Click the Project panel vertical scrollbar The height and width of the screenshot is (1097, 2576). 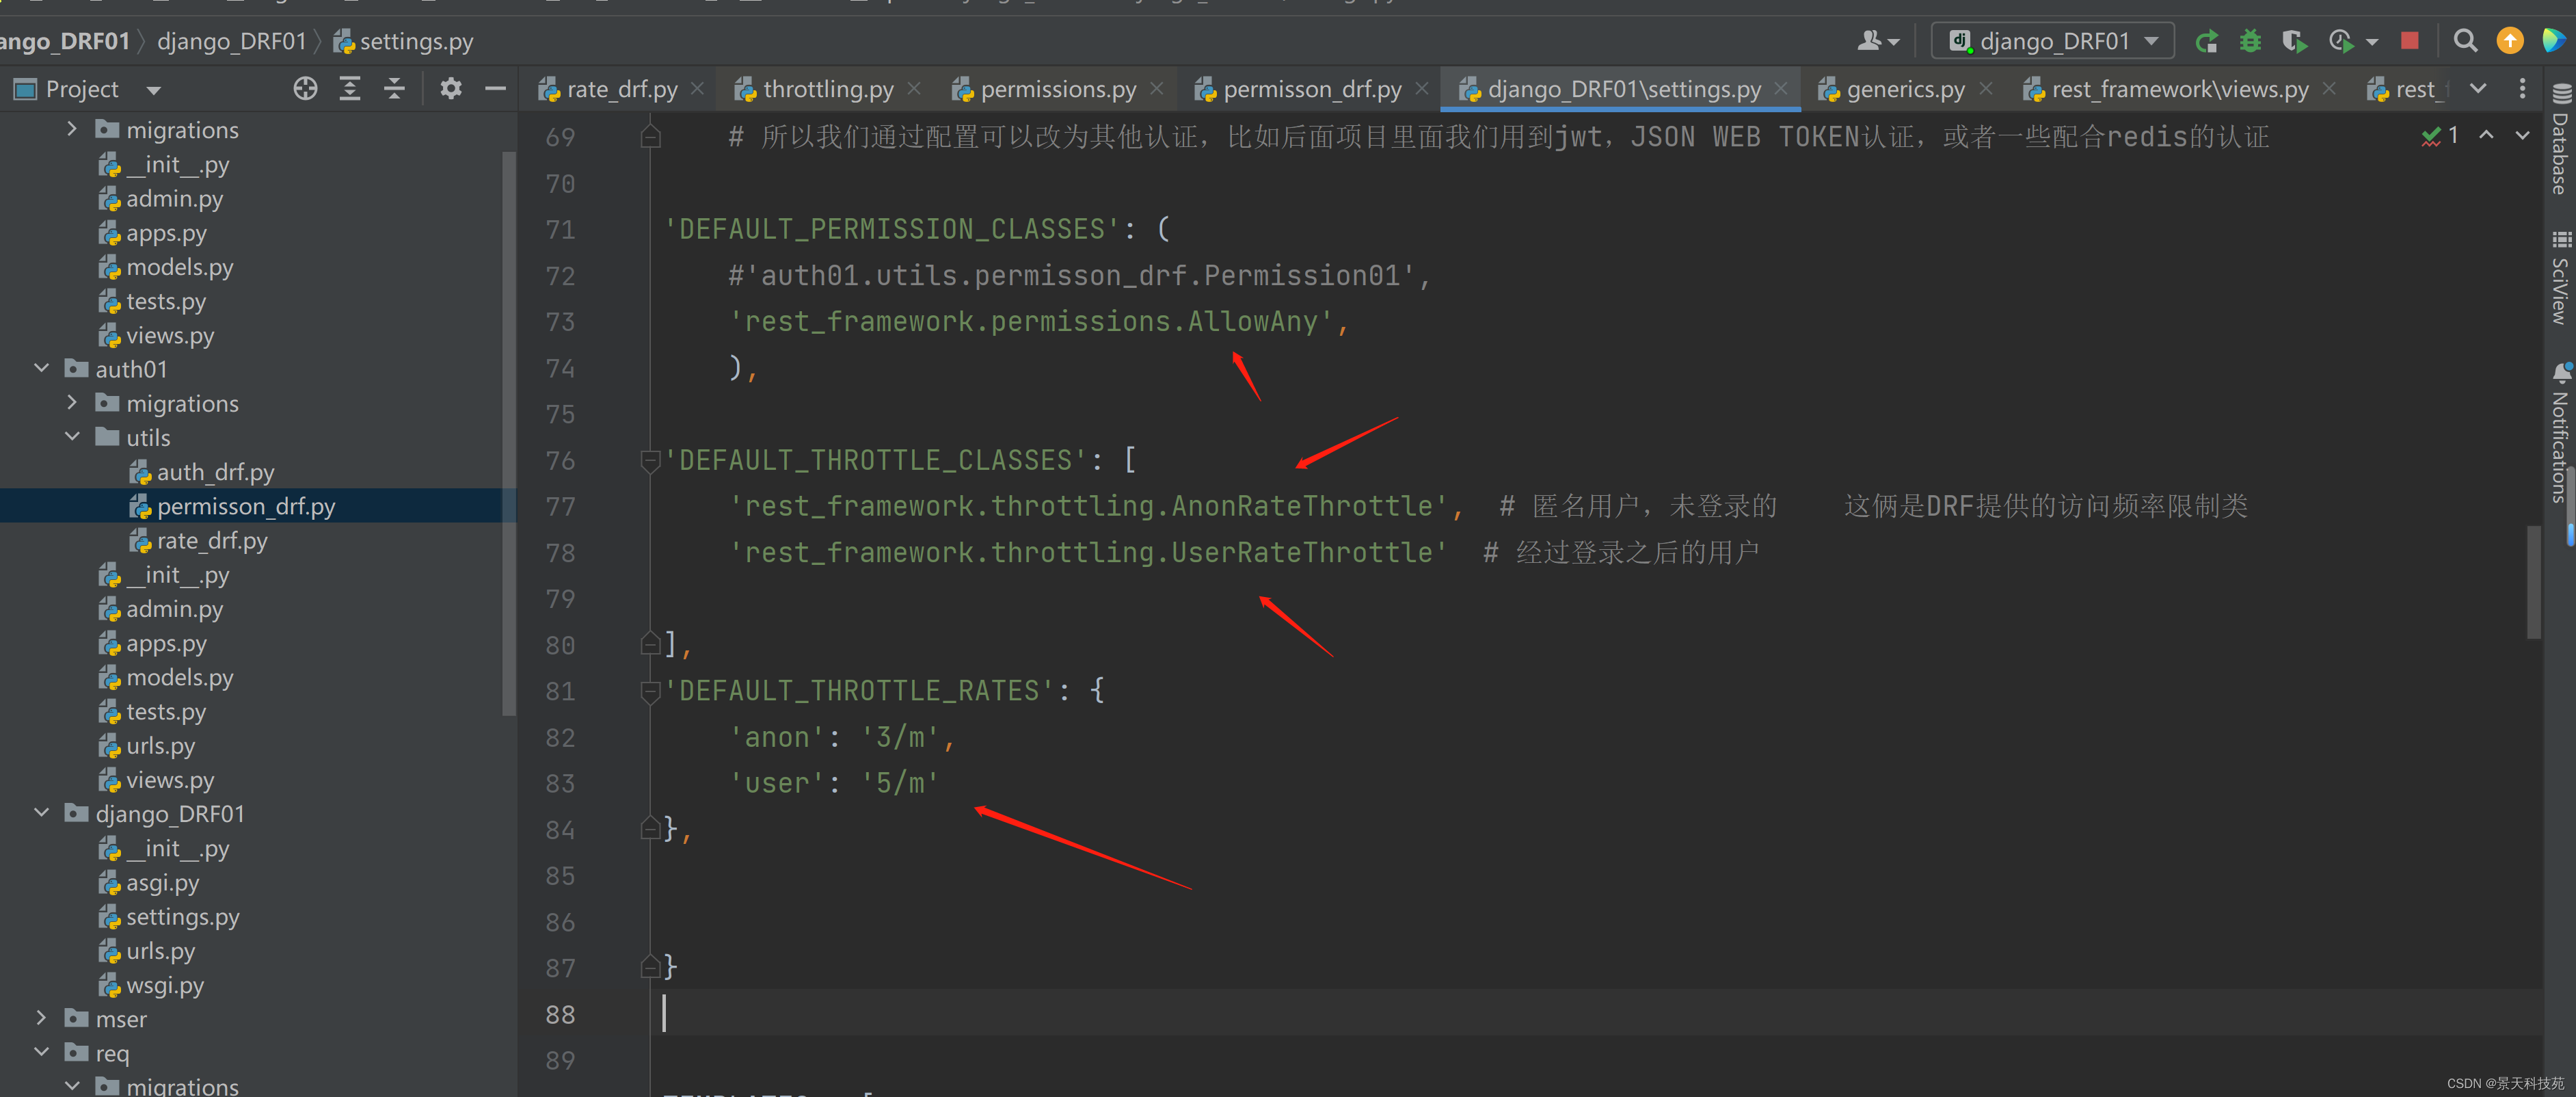click(x=508, y=433)
